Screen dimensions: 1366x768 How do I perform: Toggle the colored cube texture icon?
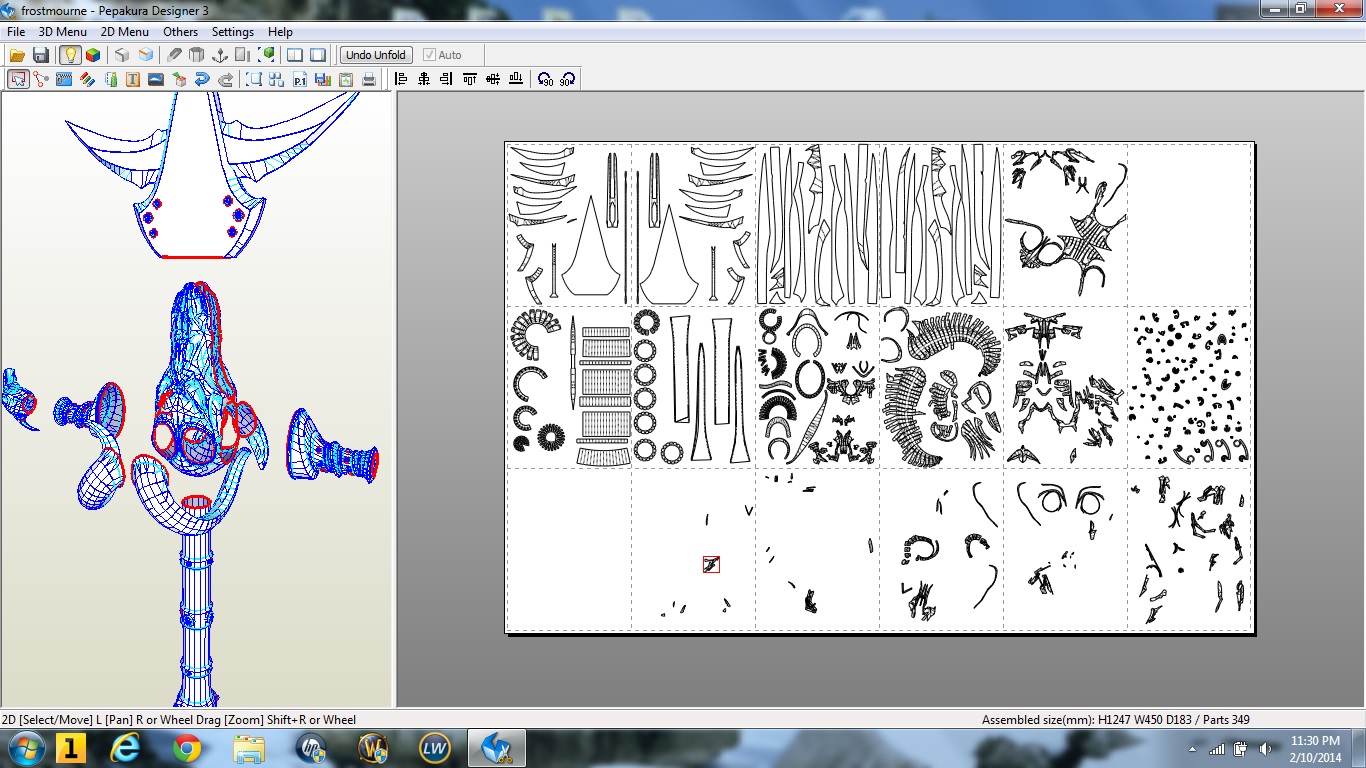tap(93, 55)
